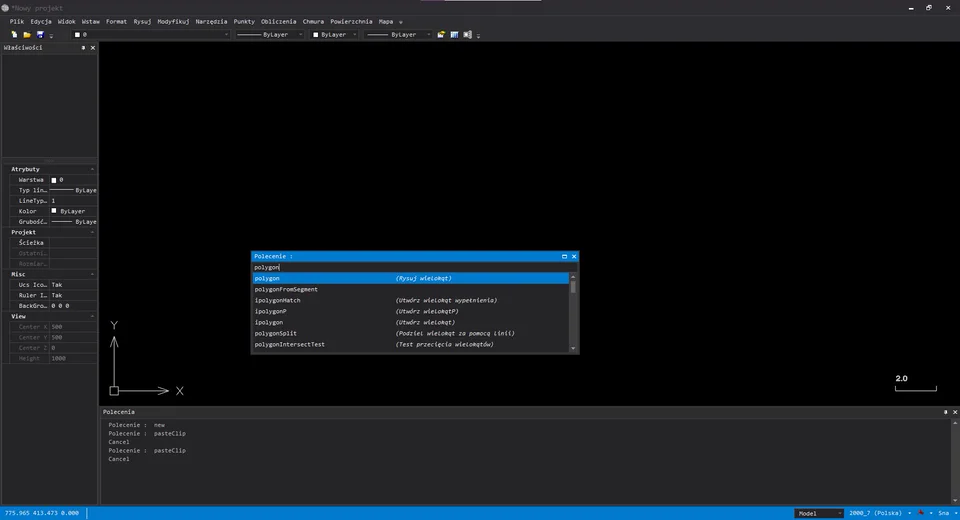Select the polygonIntersectTest suggestion
Screen dimensions: 960x520
point(410,345)
